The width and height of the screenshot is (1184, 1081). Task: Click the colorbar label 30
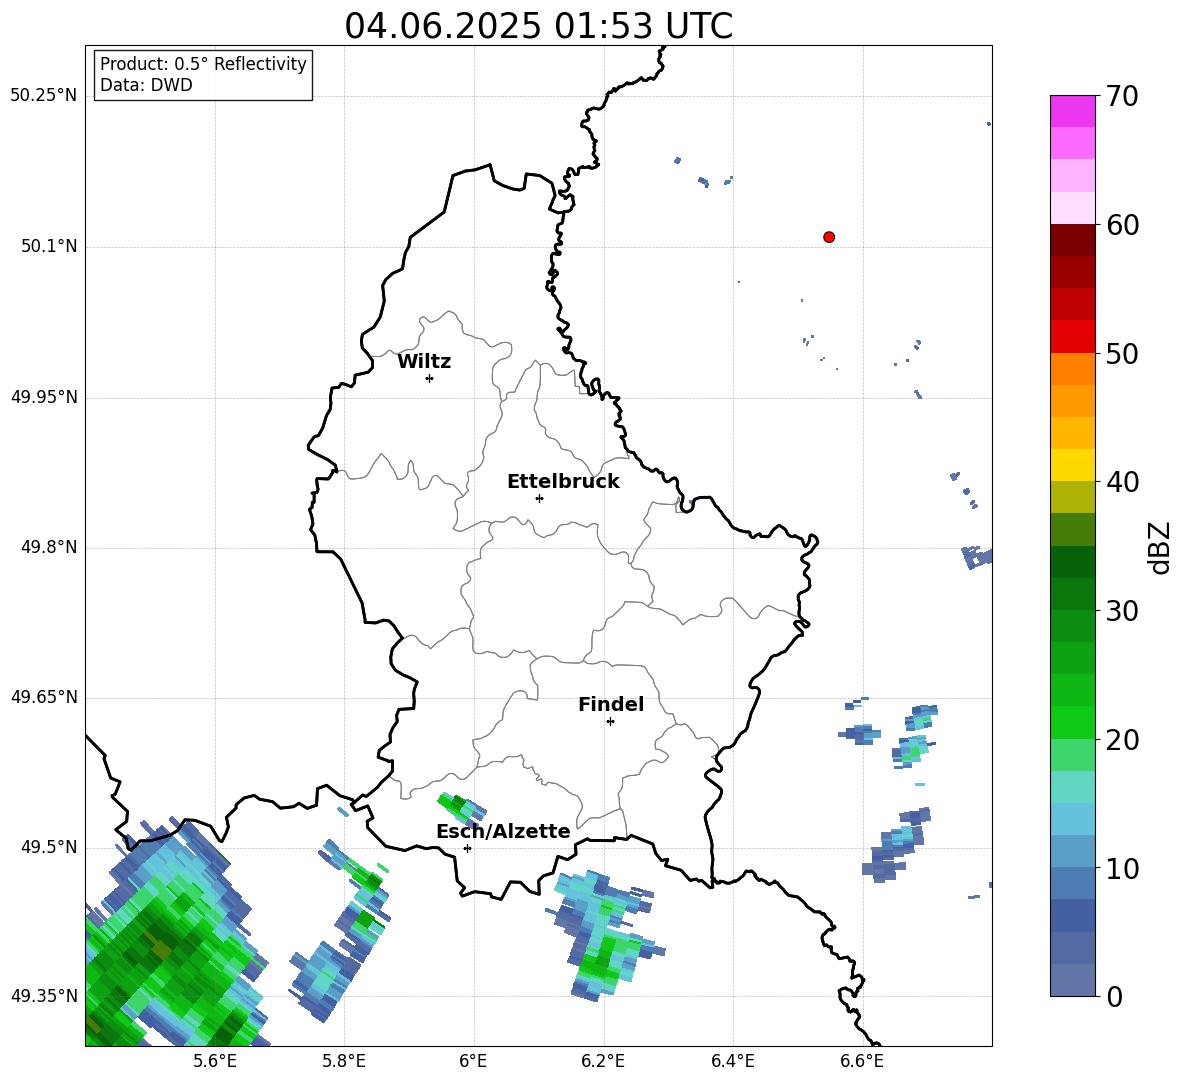[1122, 611]
